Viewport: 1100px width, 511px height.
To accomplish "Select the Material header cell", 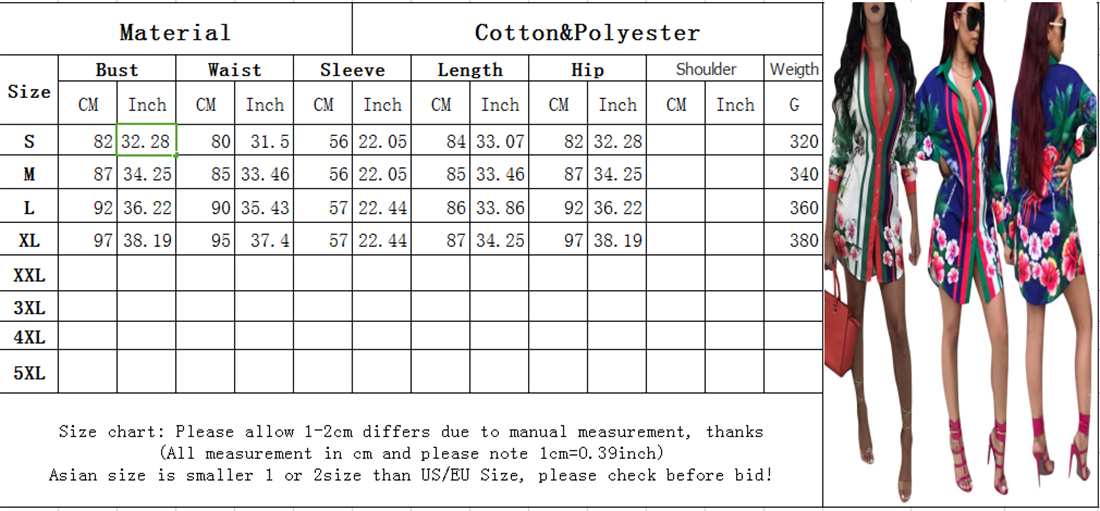I will point(175,32).
